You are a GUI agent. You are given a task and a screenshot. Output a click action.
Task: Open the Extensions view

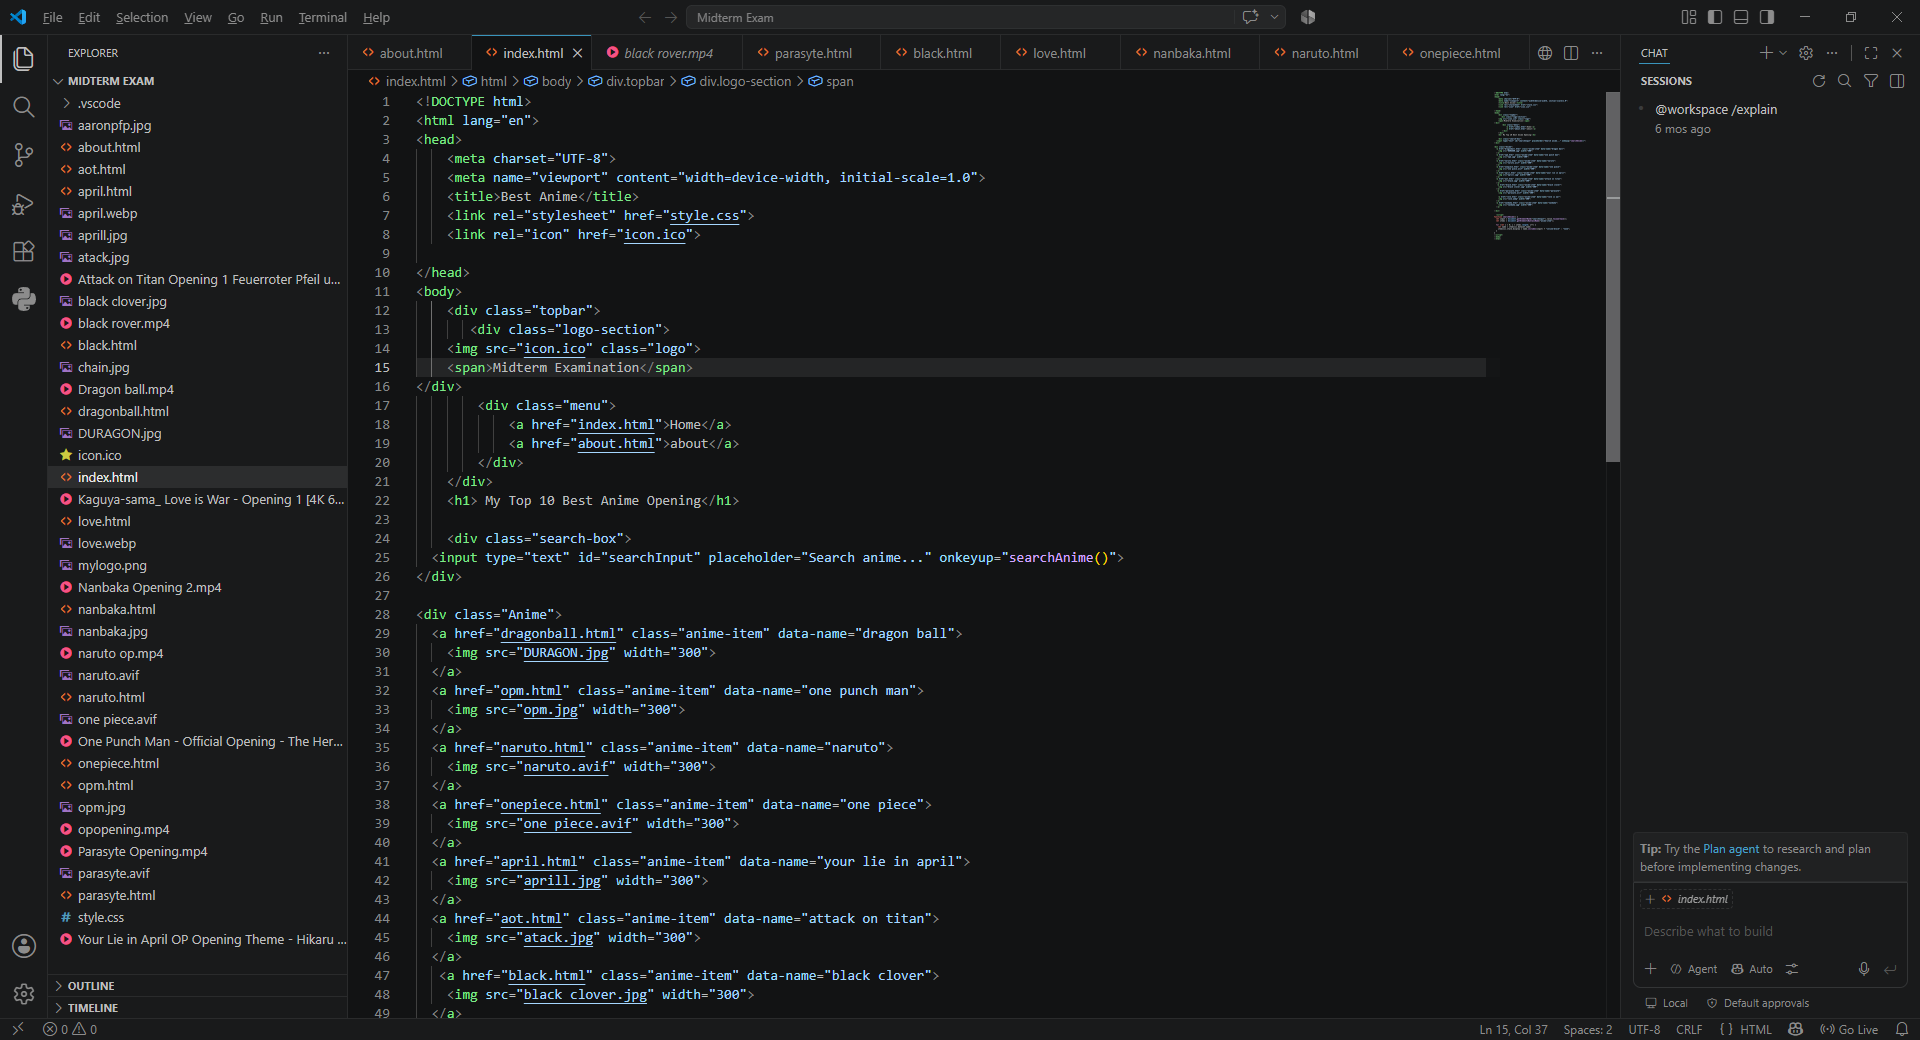(24, 251)
